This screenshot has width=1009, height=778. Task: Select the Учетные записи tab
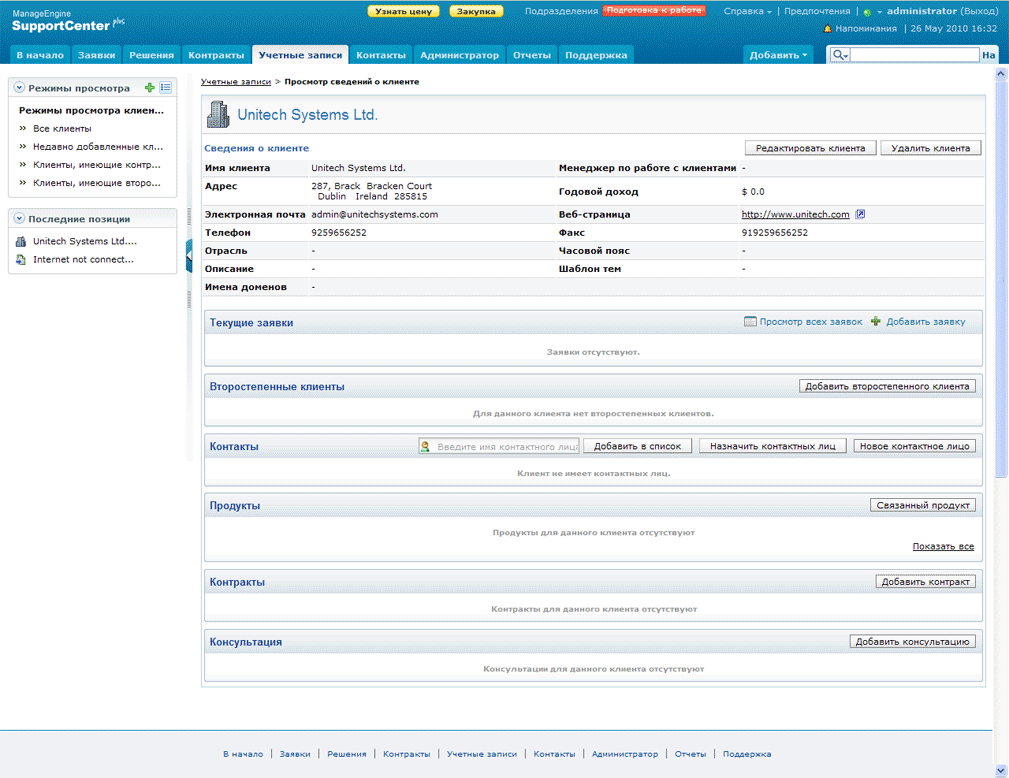[x=301, y=55]
